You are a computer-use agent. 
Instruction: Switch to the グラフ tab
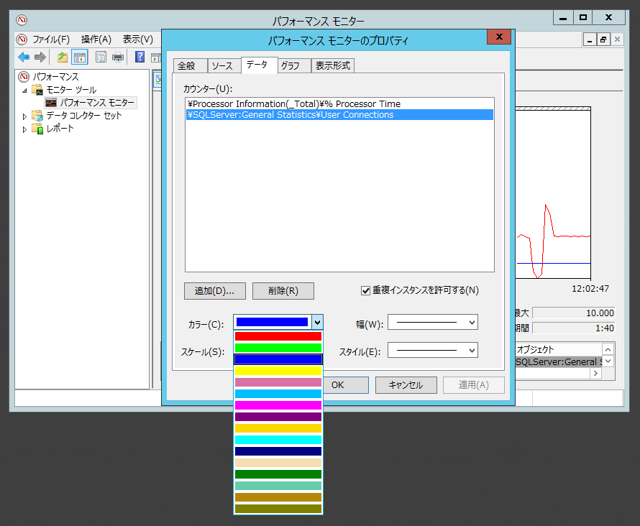tap(294, 66)
